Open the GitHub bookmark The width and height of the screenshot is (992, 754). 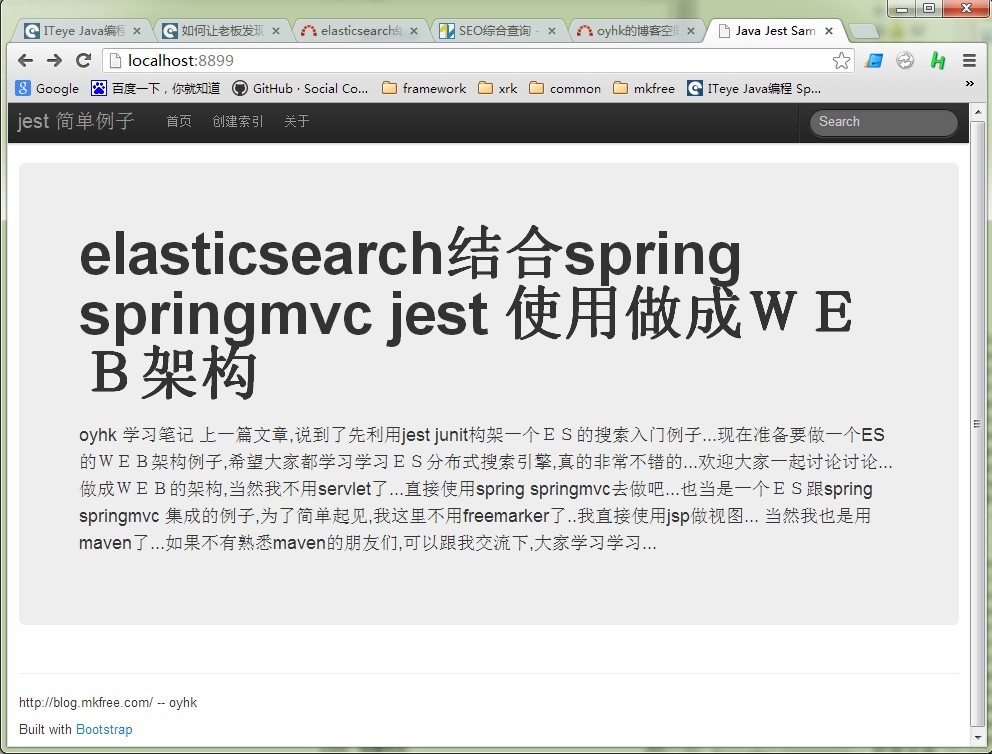click(x=300, y=89)
